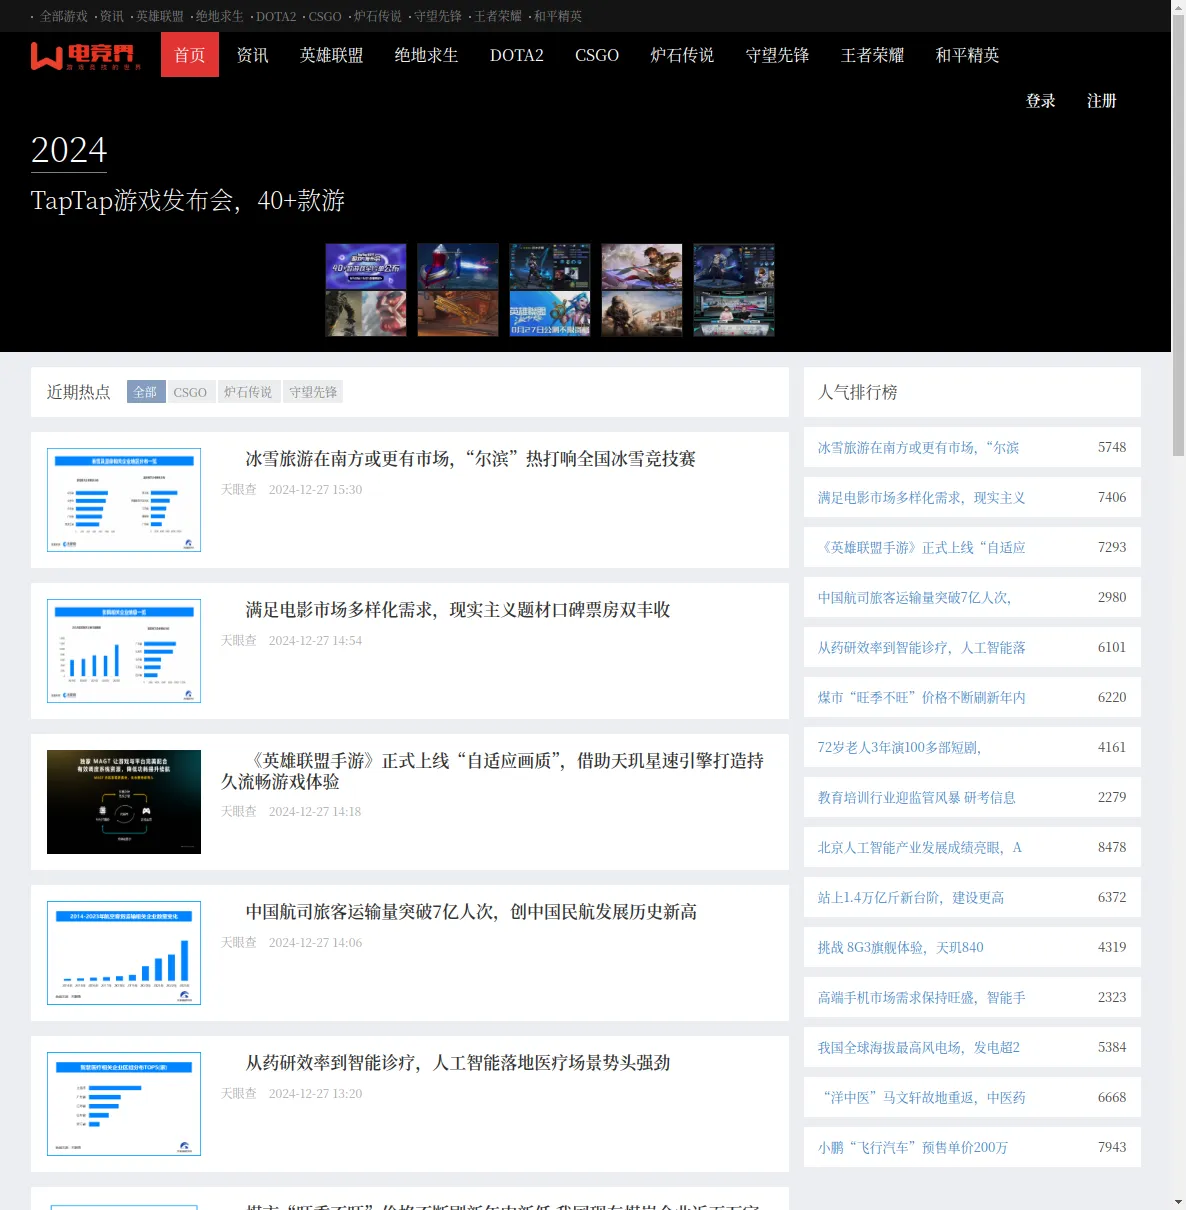Click the 5748 view count
This screenshot has height=1210, width=1186.
pyautogui.click(x=1112, y=447)
